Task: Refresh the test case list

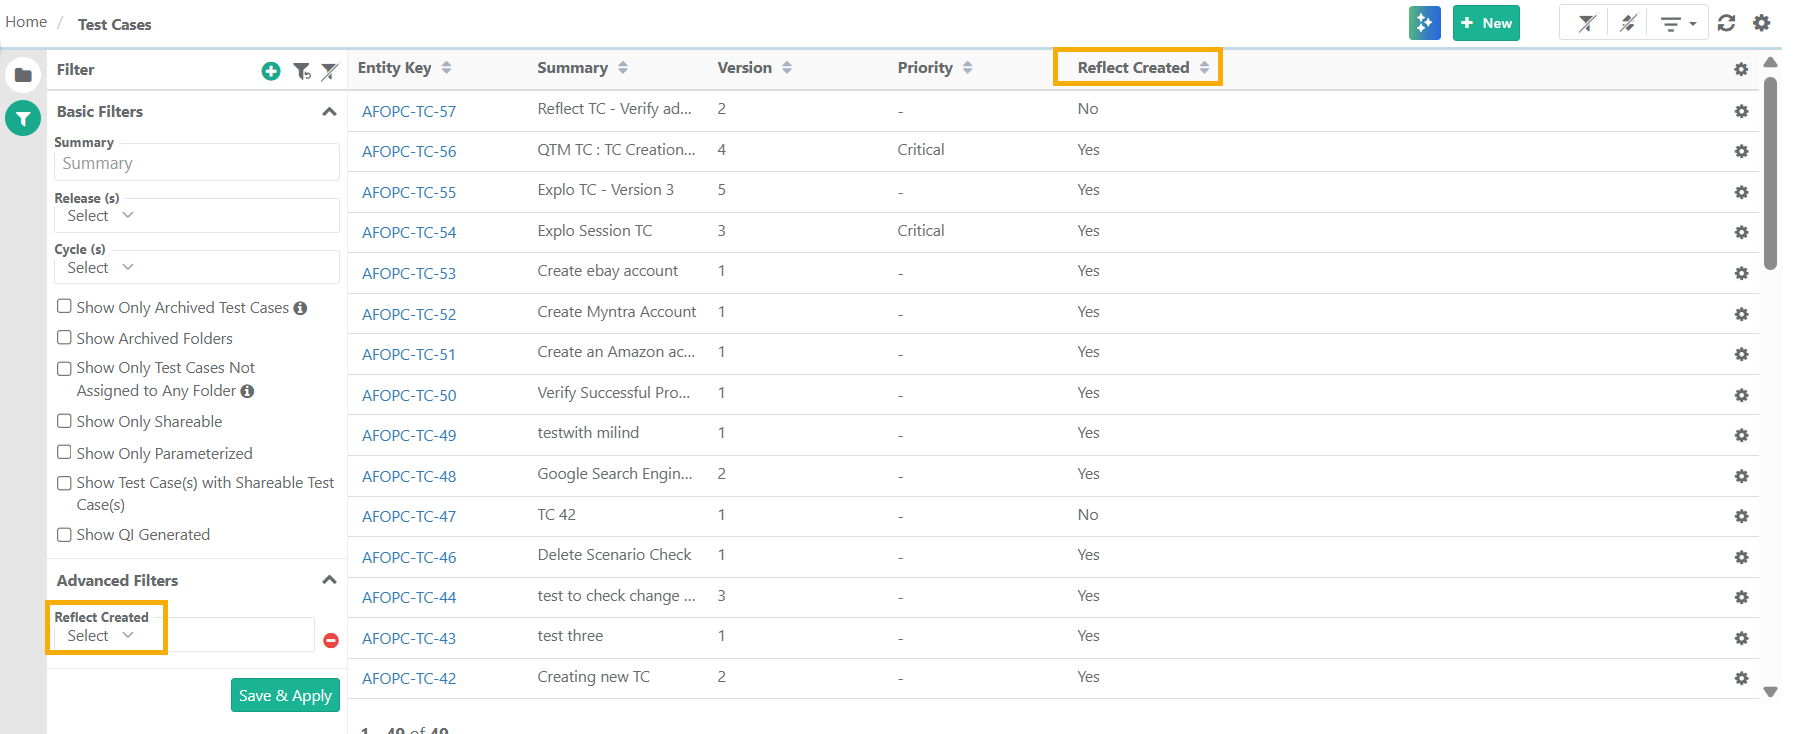Action: coord(1726,23)
